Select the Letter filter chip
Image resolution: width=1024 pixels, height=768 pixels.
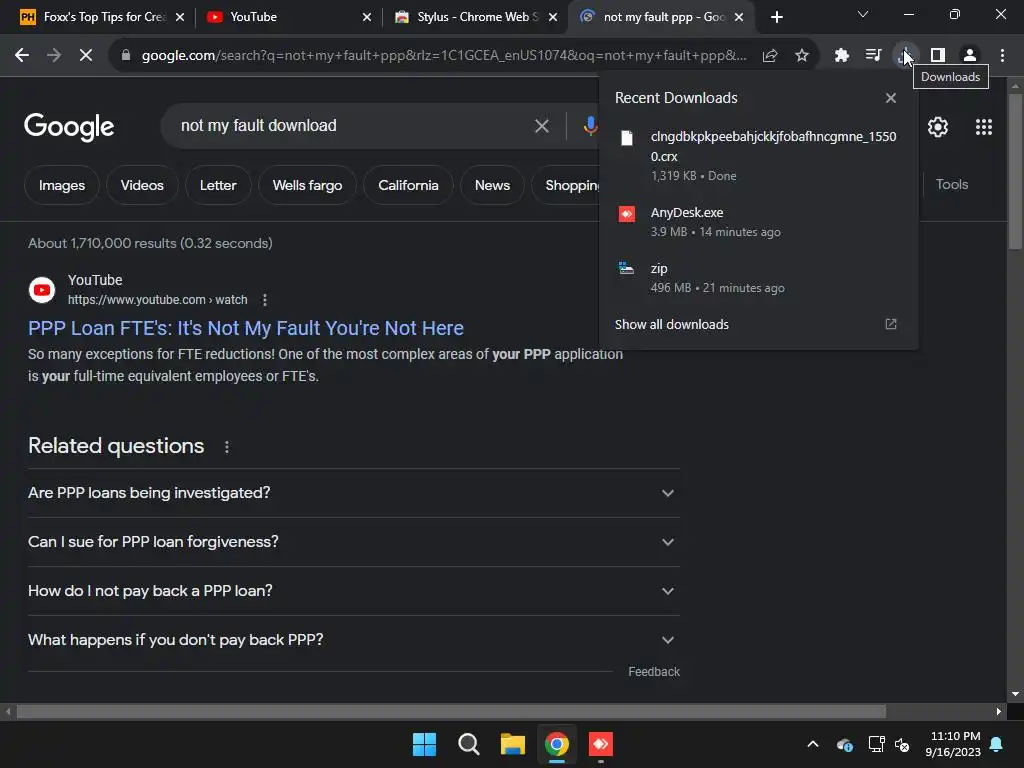(218, 185)
